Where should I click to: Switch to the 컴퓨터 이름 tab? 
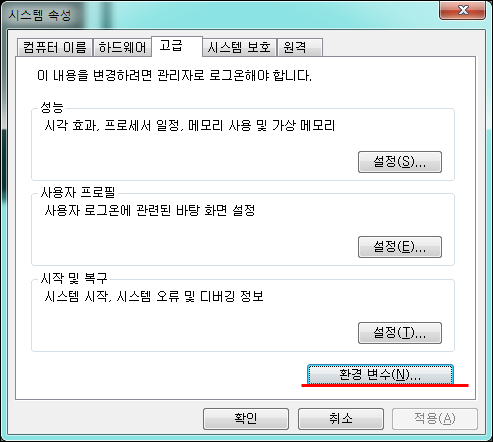(x=55, y=47)
